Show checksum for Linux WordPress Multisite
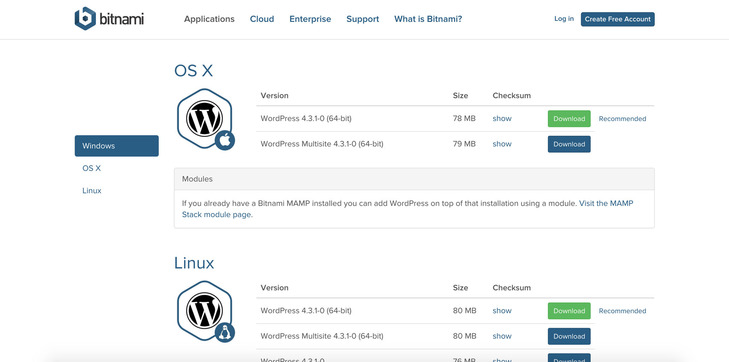Screen dimensions: 729x362 click(x=502, y=336)
